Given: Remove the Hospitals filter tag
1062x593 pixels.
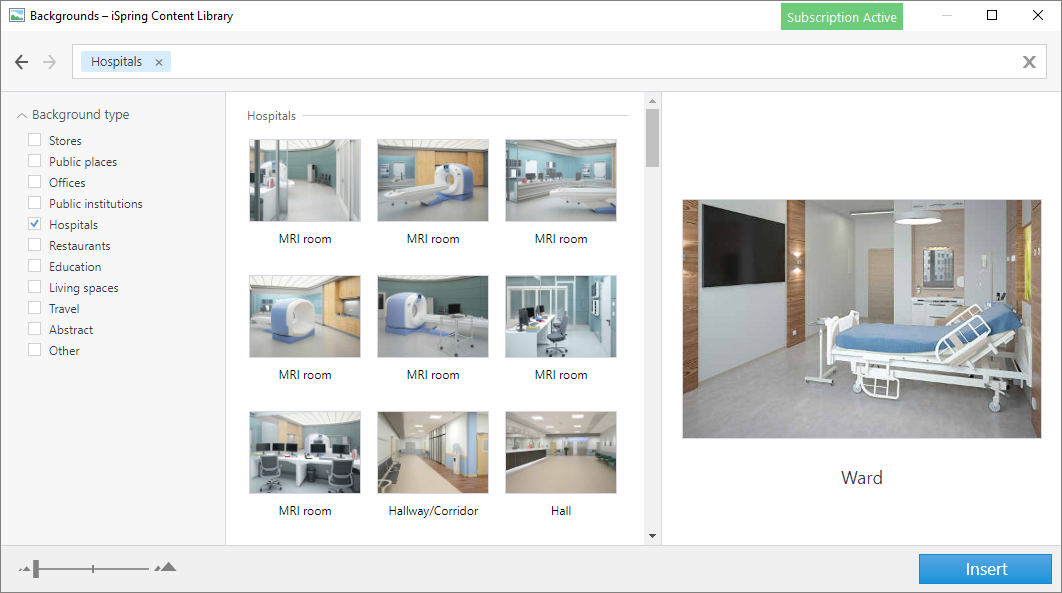Looking at the screenshot, I should pos(159,62).
